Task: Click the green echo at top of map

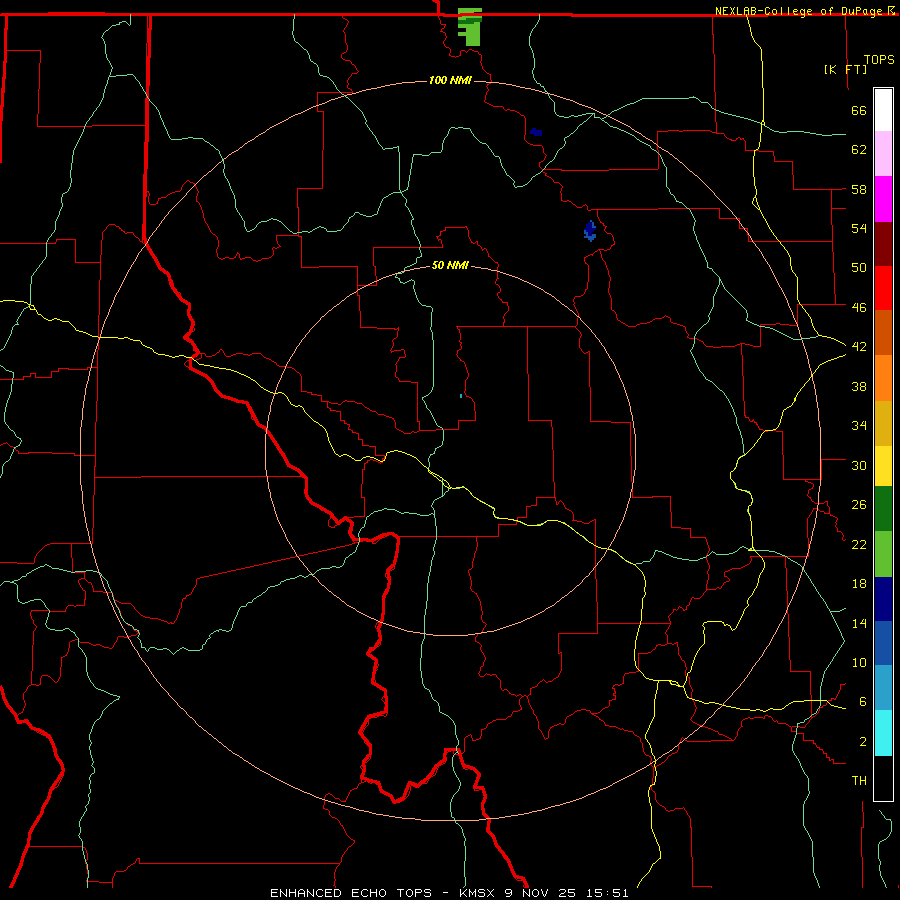Action: [x=470, y=27]
